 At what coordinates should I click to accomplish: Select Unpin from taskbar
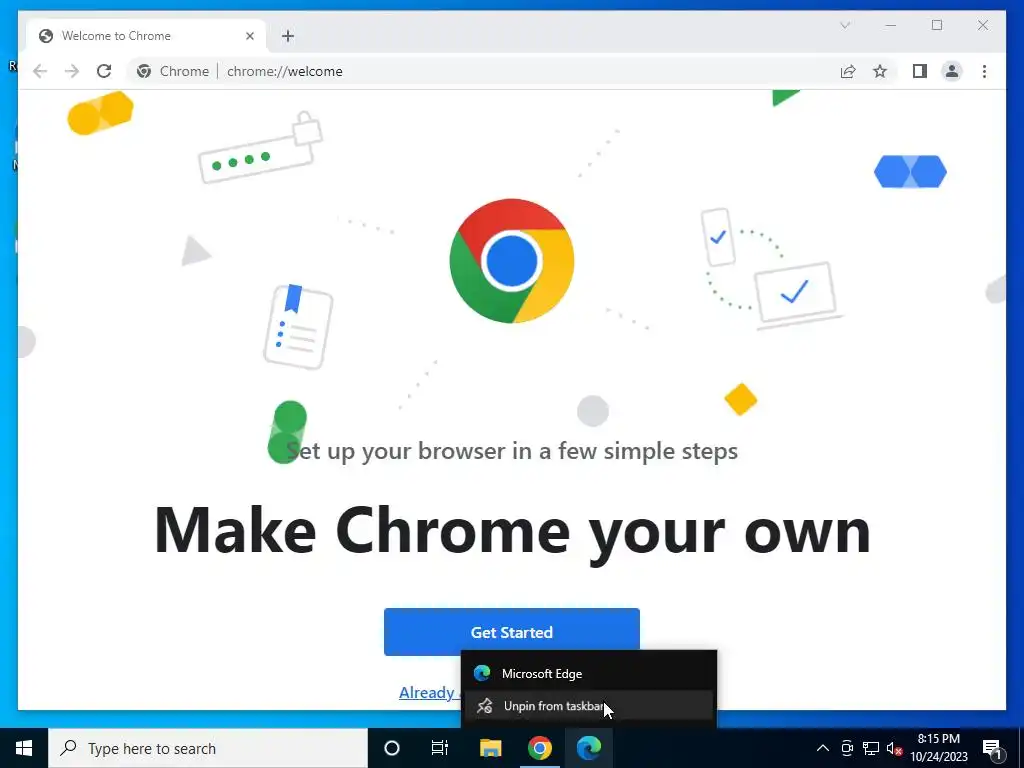point(589,706)
